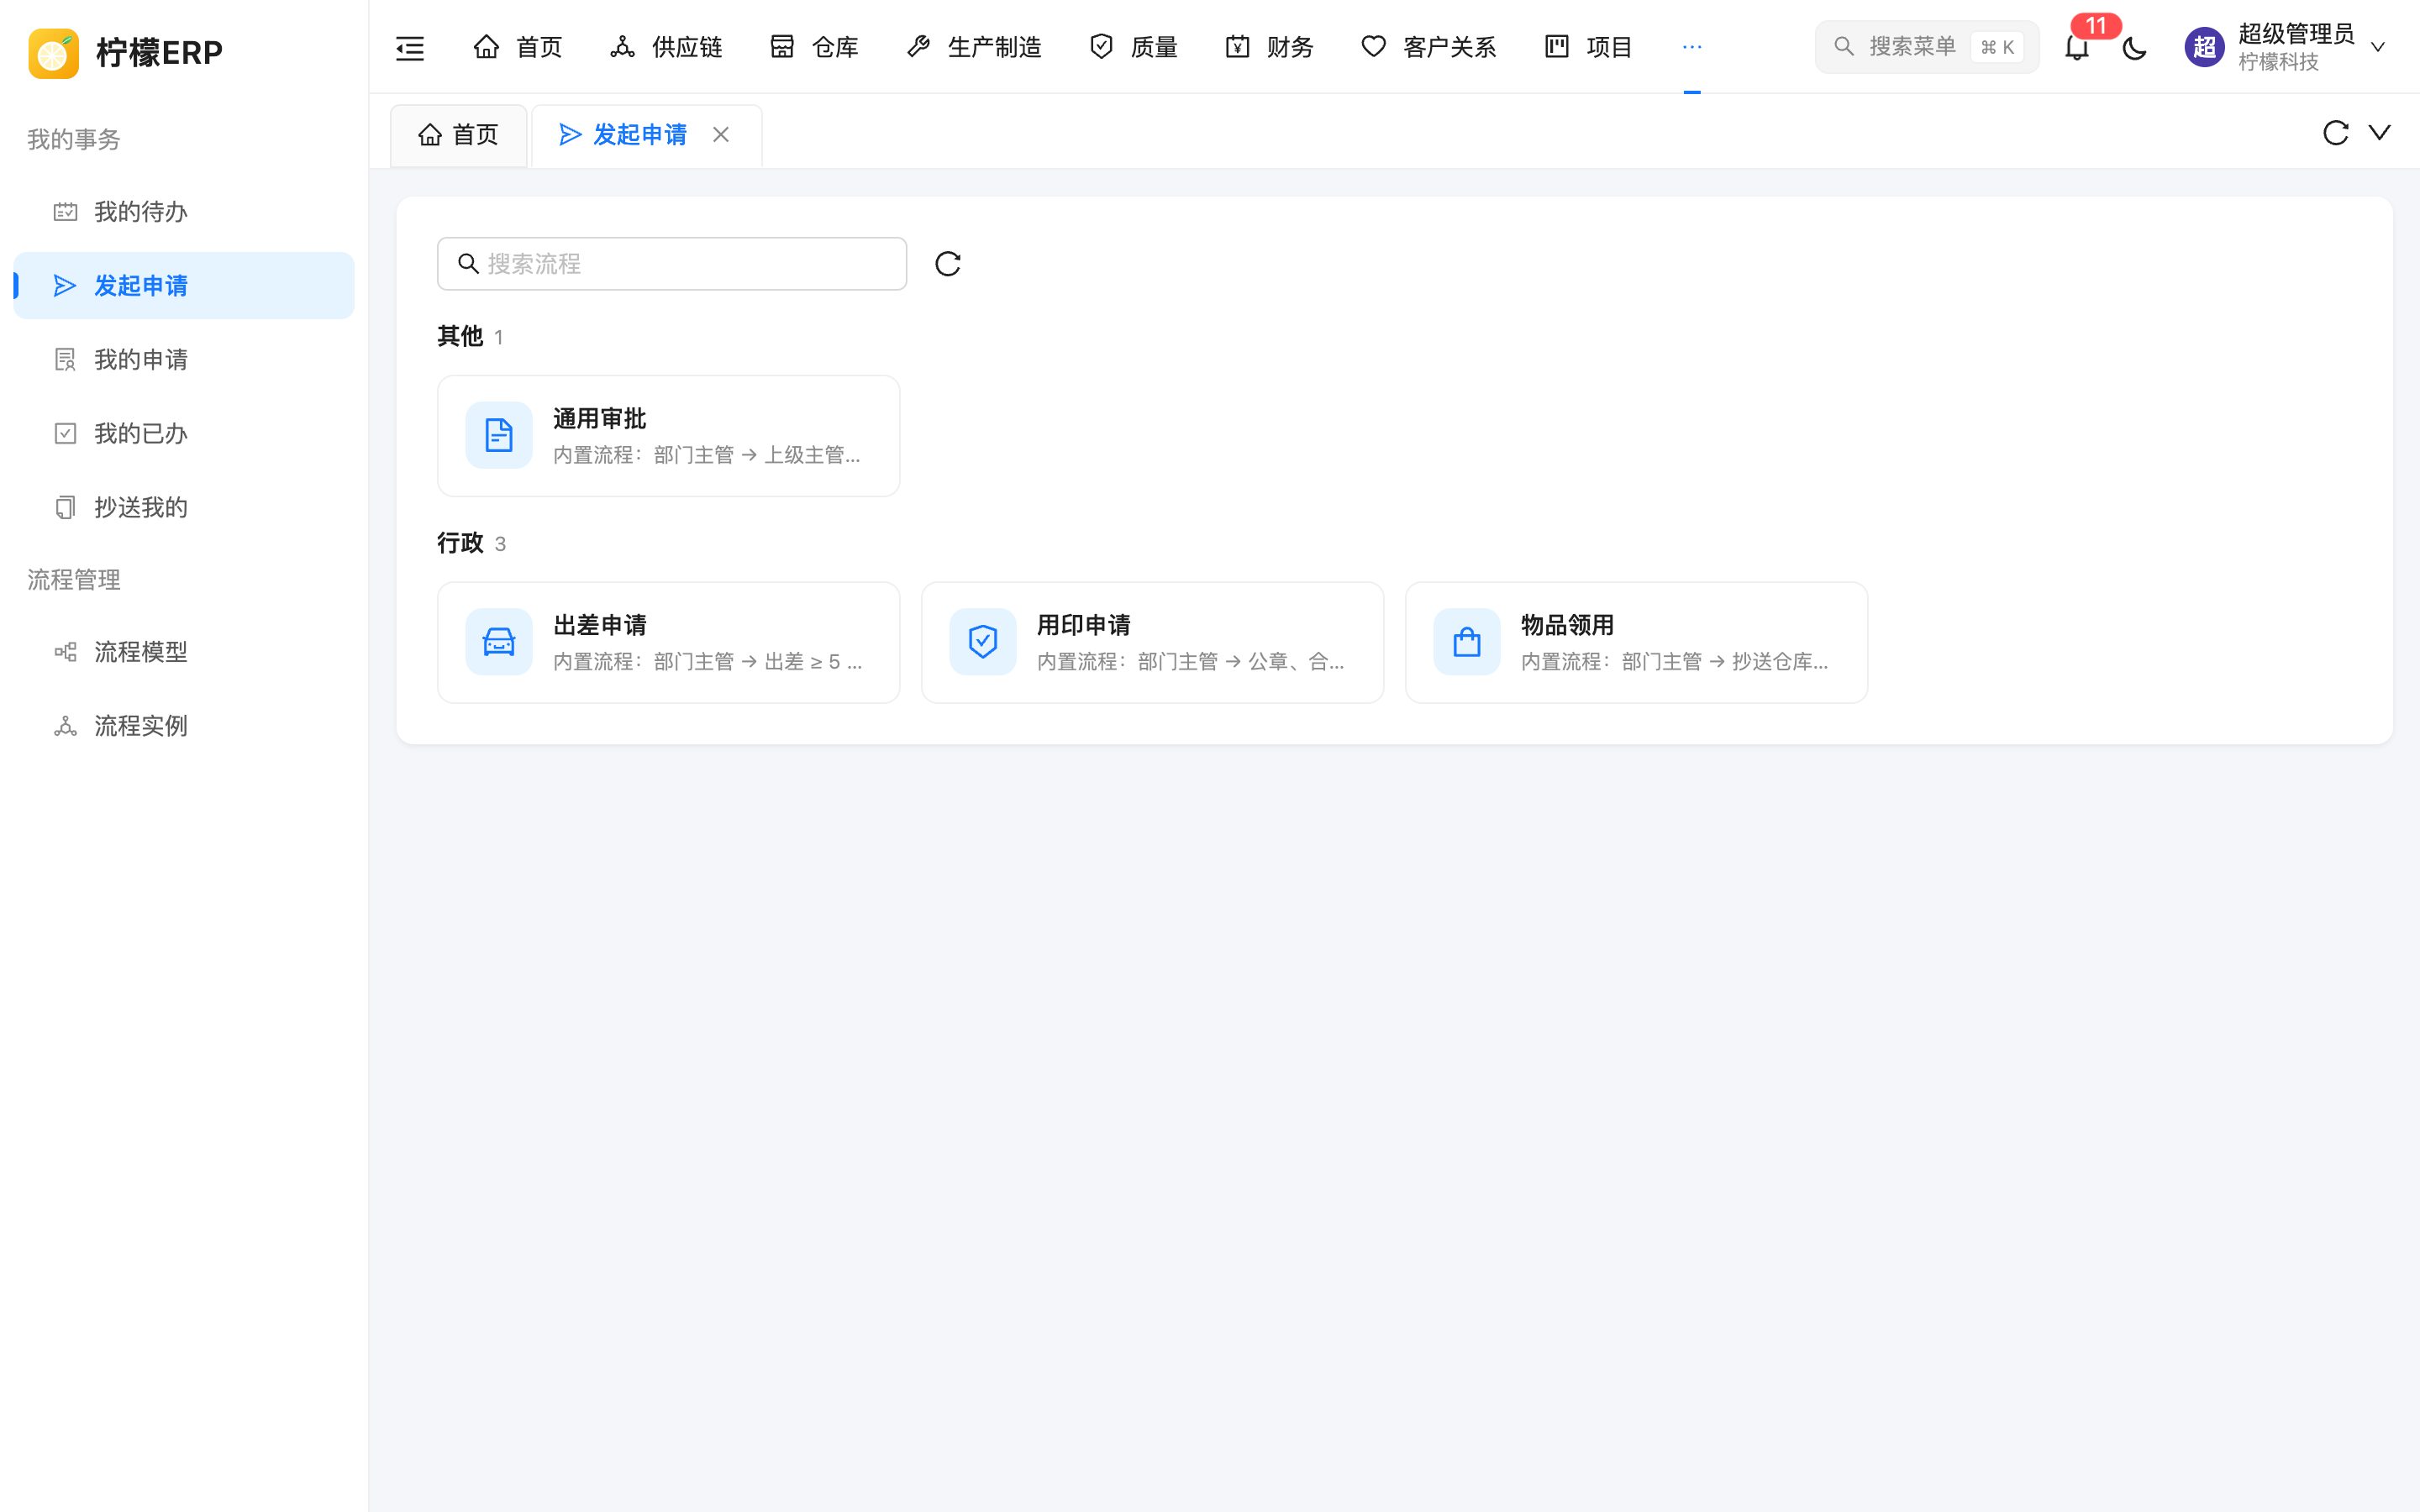
Task: Go to 我的申请 in sidebar
Action: pyautogui.click(x=184, y=360)
